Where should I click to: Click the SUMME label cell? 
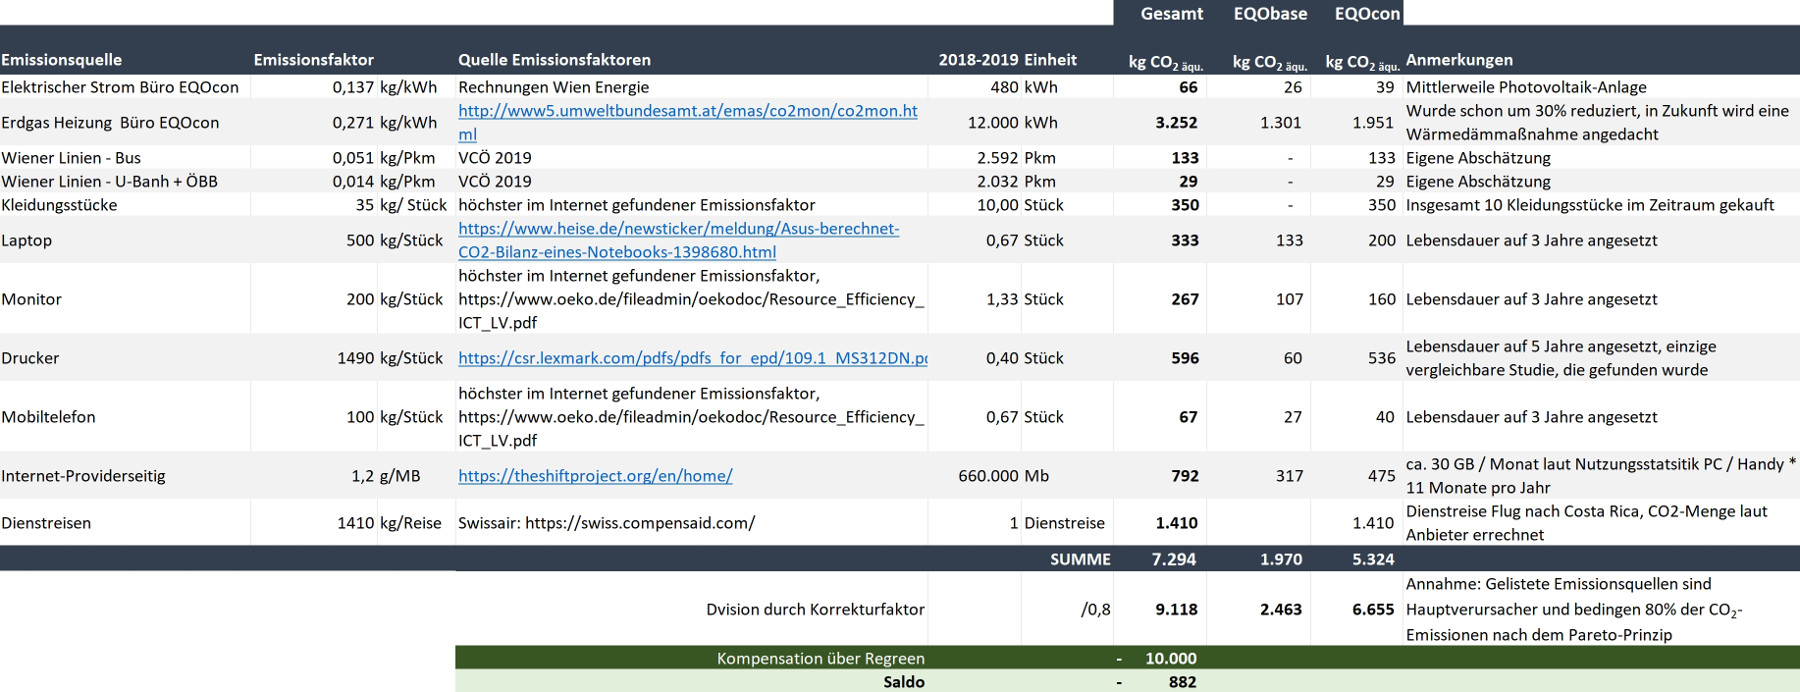1080,559
